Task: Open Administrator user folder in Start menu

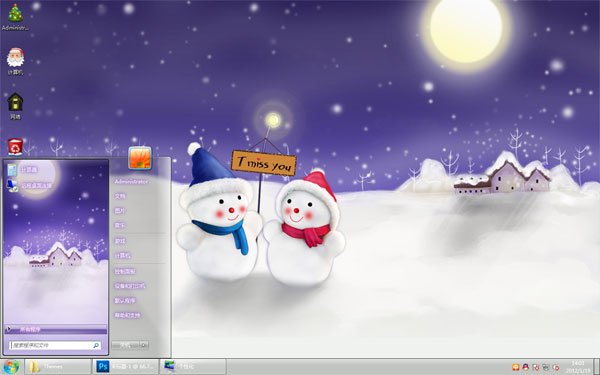Action: [131, 182]
